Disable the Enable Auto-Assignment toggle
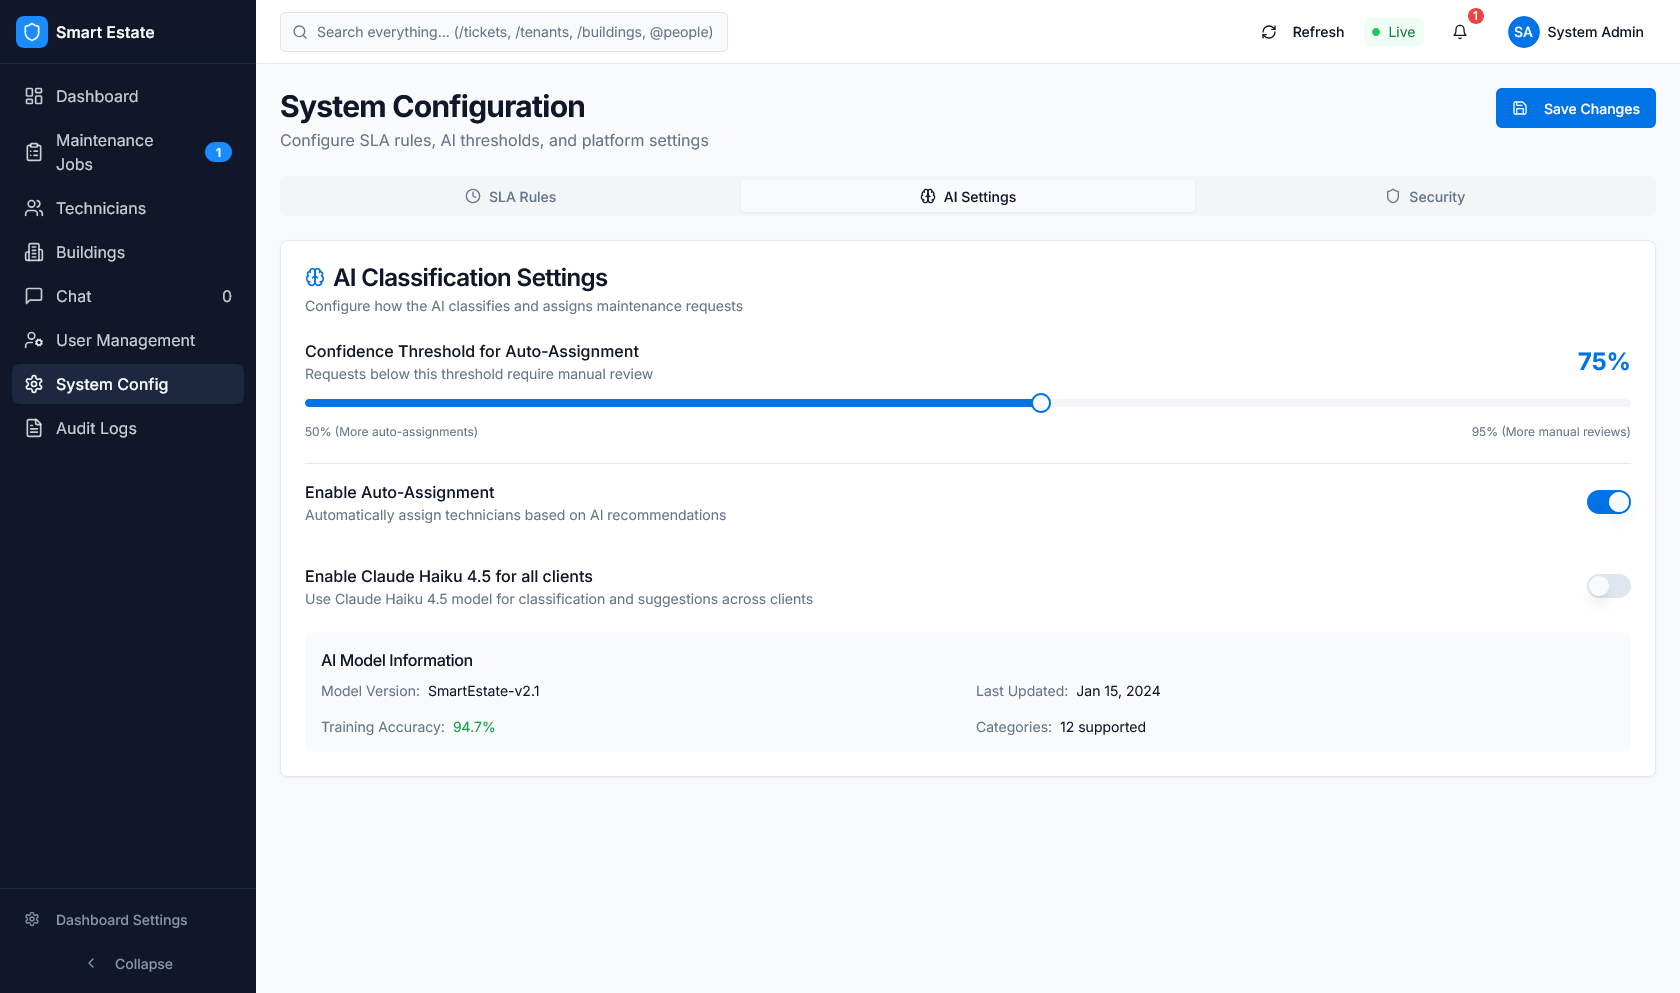The image size is (1680, 993). pos(1608,502)
